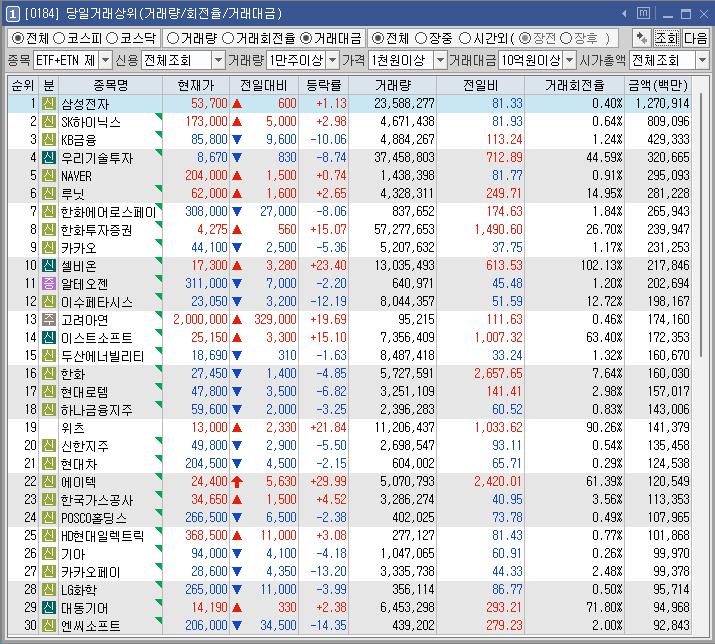The height and width of the screenshot is (644, 715).
Task: Click the up arrow icon in 고려아연 row
Action: tap(237, 319)
